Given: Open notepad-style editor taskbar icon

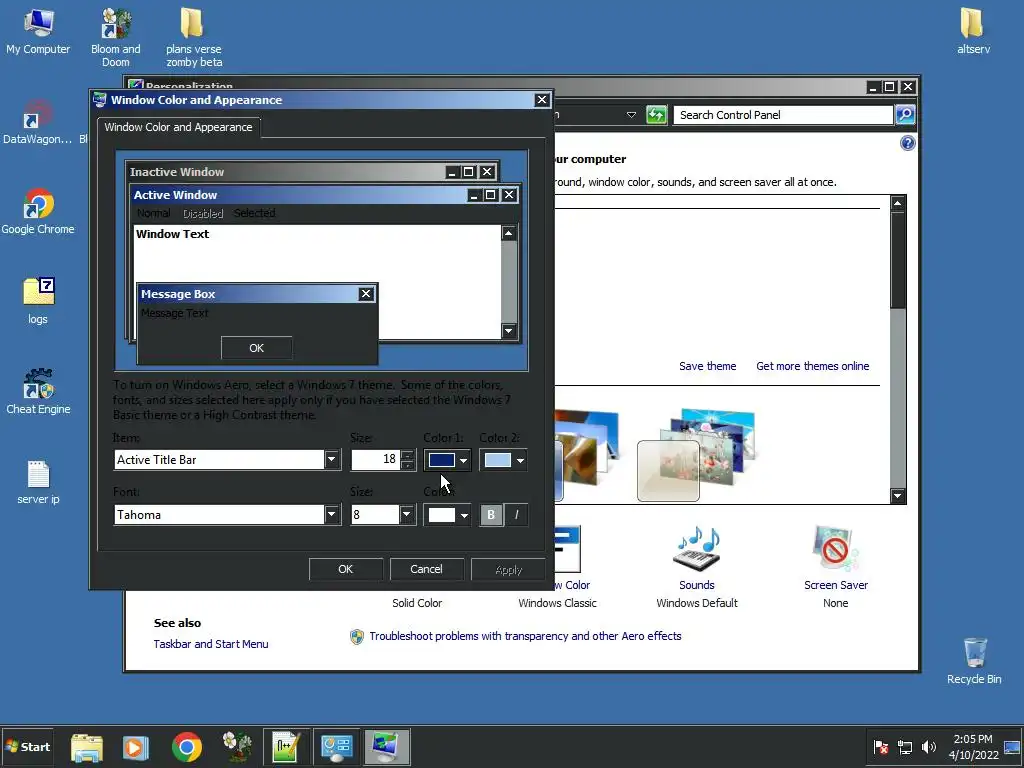Looking at the screenshot, I should (x=286, y=747).
